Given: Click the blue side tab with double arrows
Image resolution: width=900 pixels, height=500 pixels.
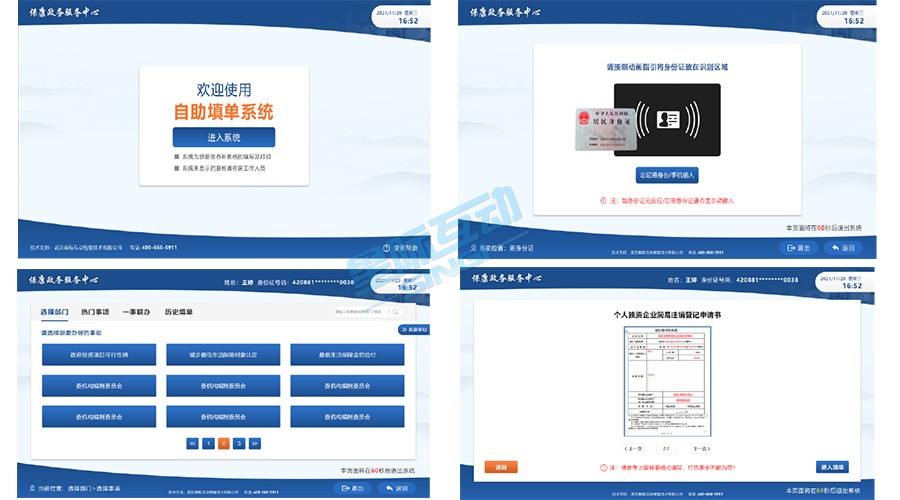Looking at the screenshot, I should point(413,330).
